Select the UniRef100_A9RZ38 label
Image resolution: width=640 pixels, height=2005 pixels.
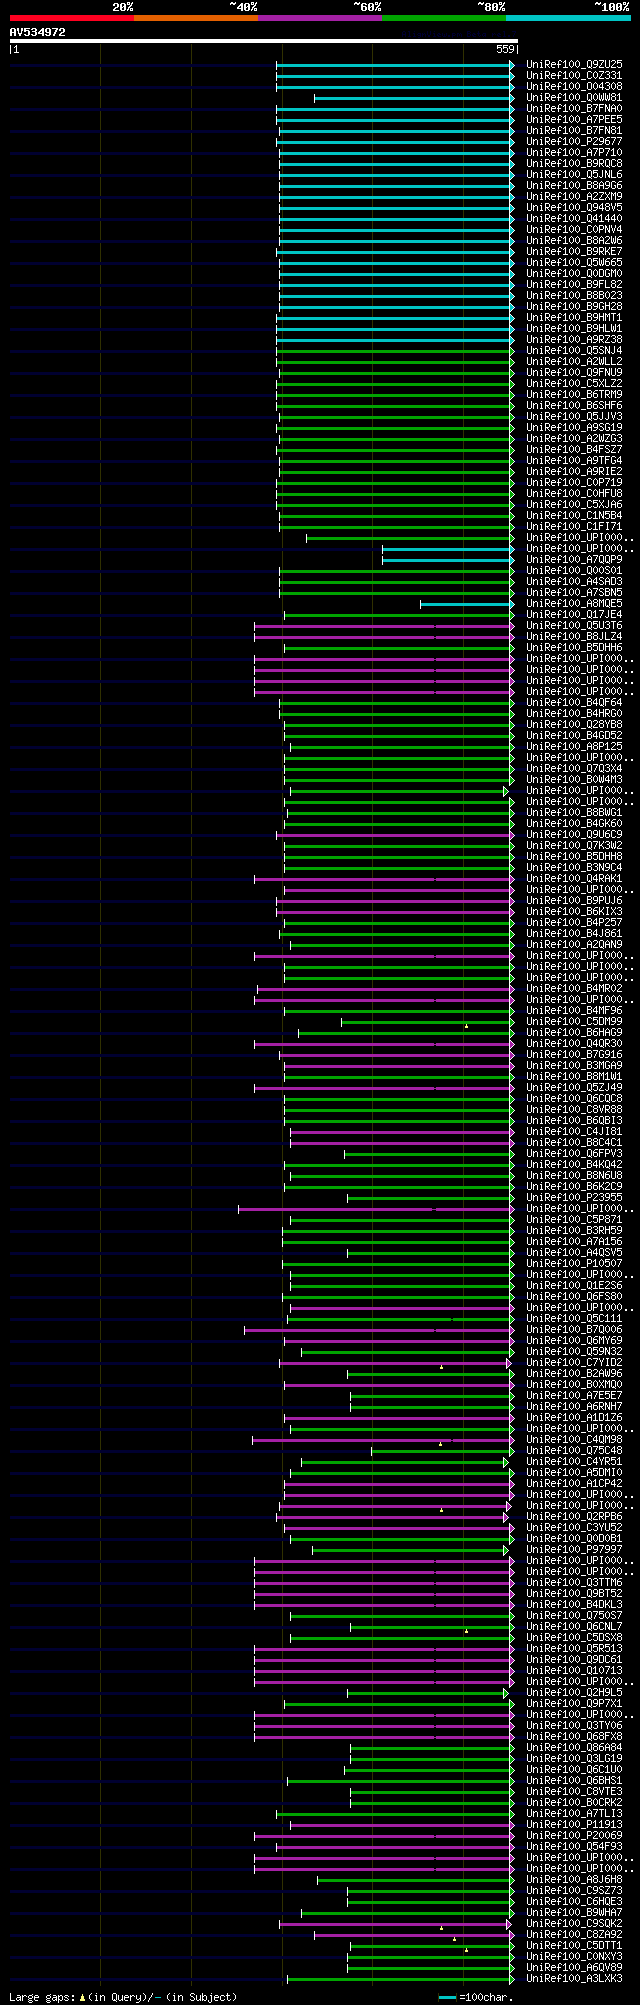[x=574, y=339]
